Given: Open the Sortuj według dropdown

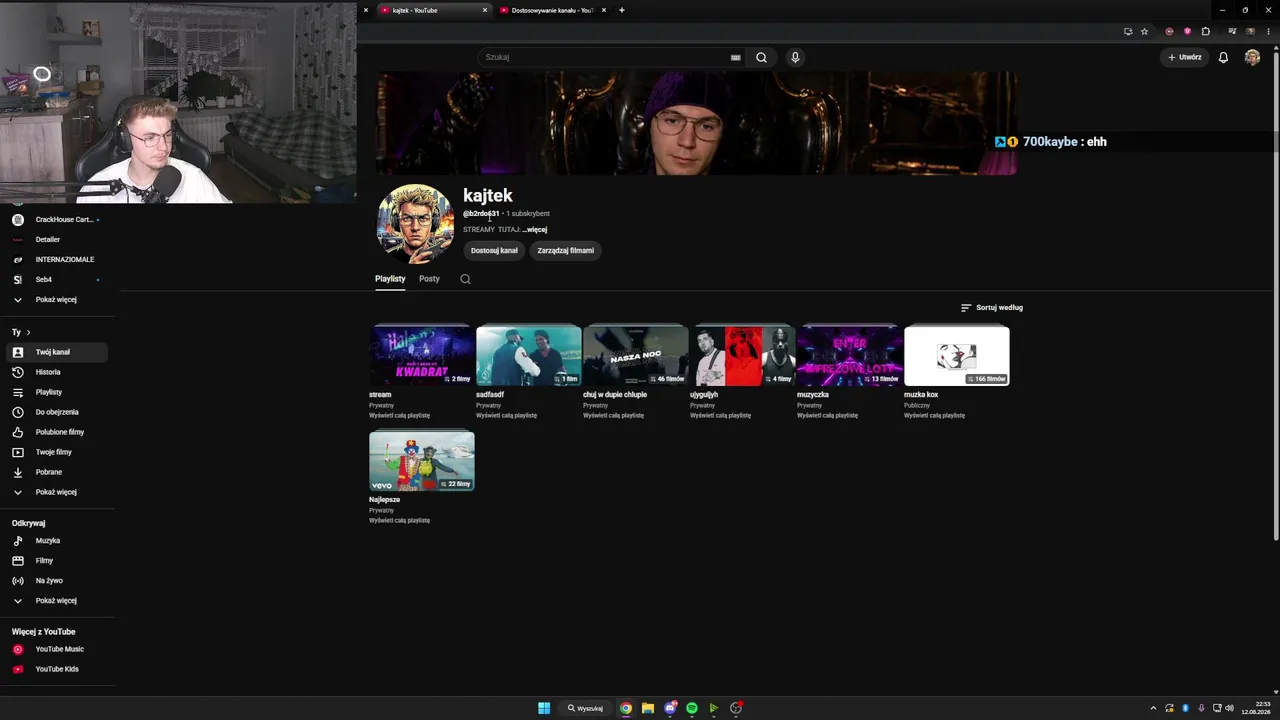Looking at the screenshot, I should tap(992, 308).
